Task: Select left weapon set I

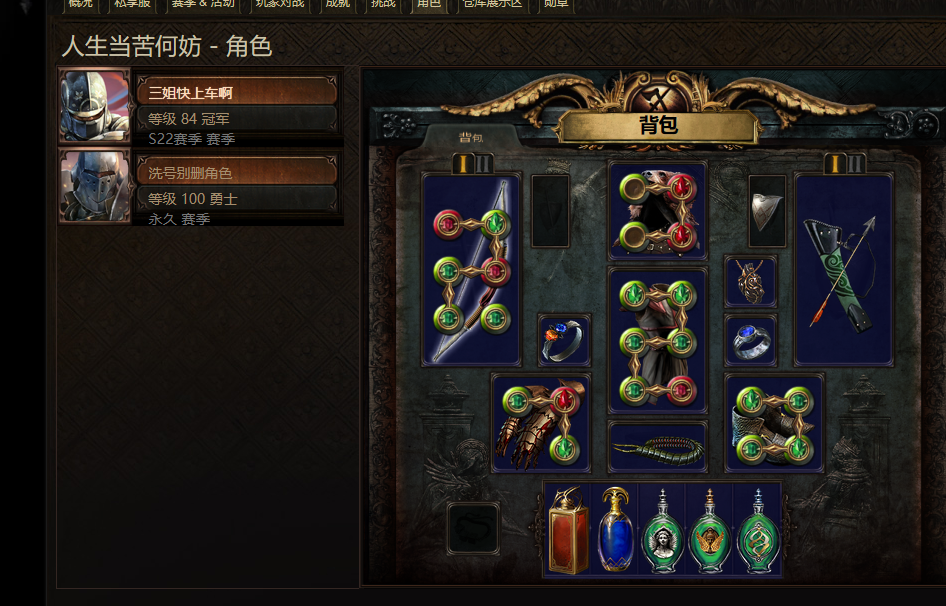Action: 463,164
